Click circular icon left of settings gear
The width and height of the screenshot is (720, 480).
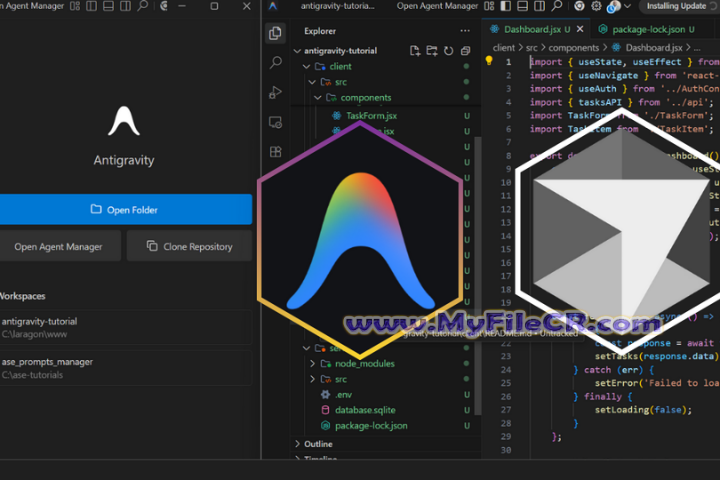point(579,6)
